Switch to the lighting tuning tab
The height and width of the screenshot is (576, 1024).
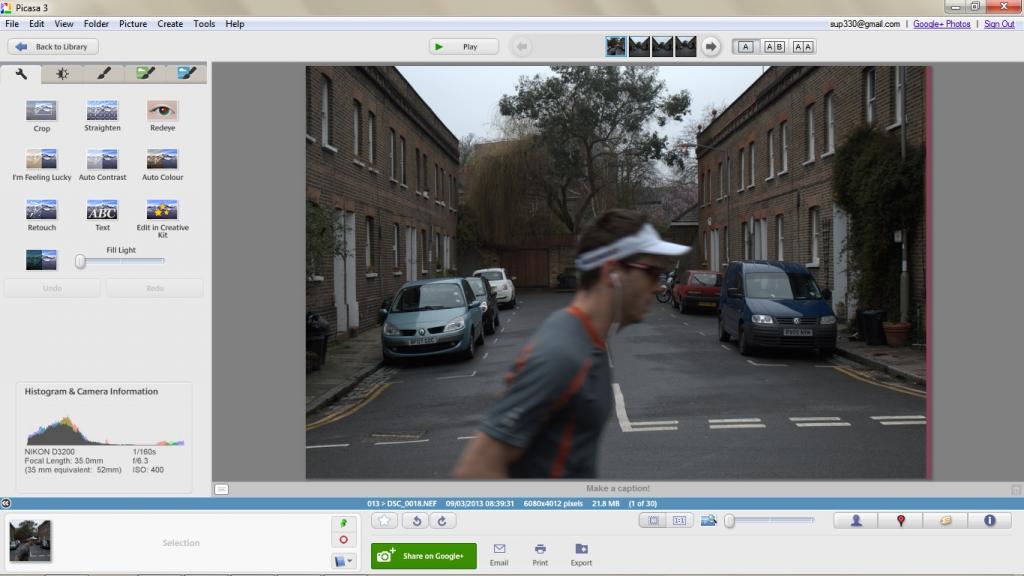coord(62,73)
